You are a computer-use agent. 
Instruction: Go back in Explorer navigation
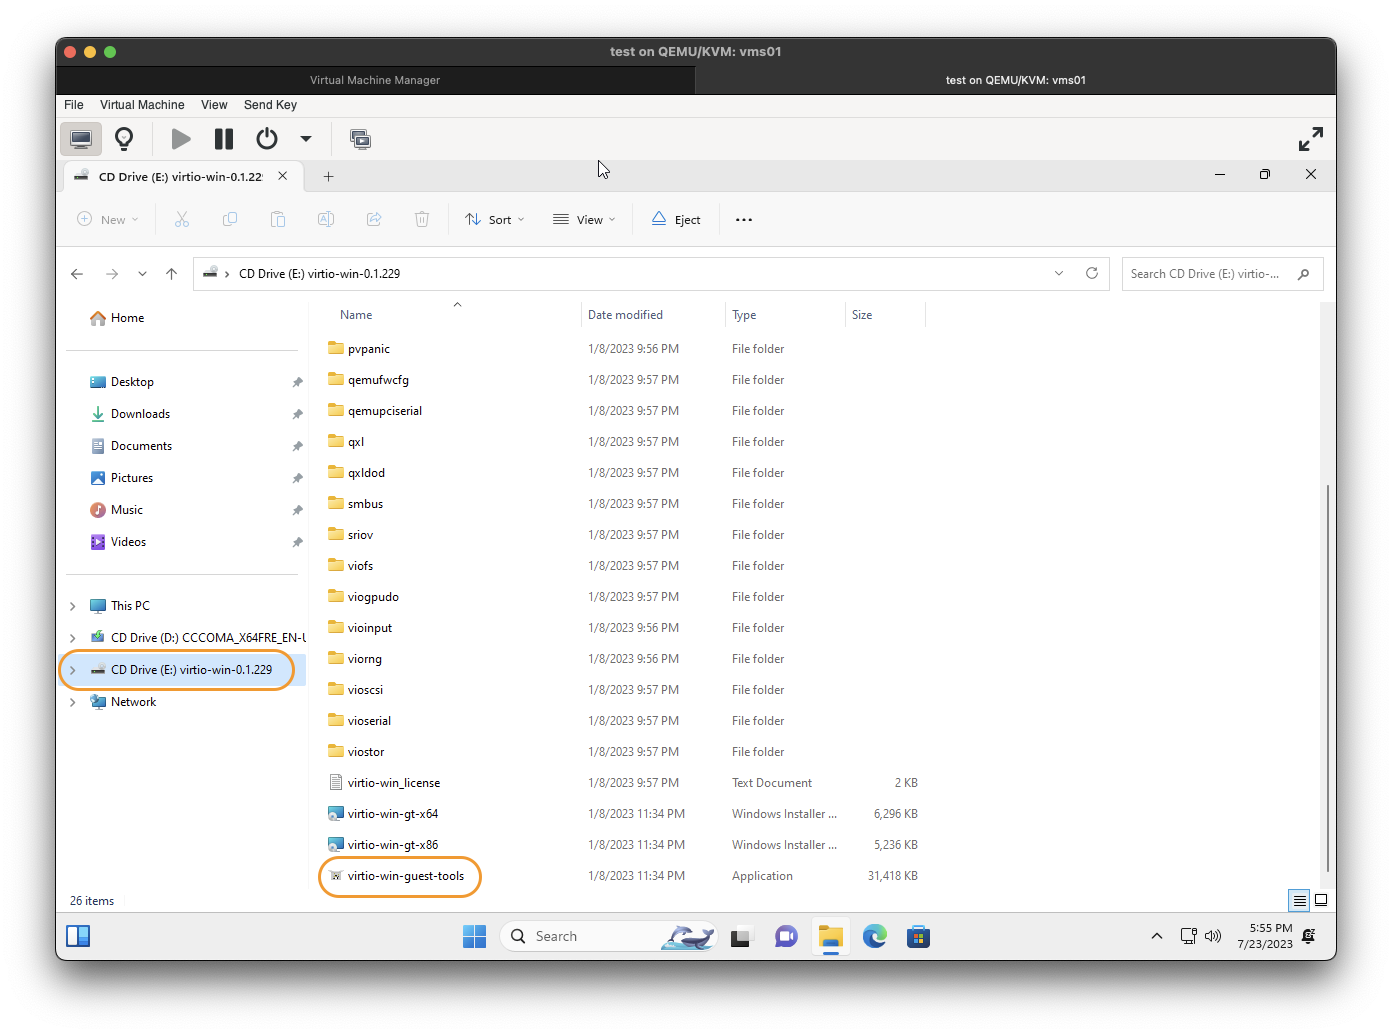77,274
